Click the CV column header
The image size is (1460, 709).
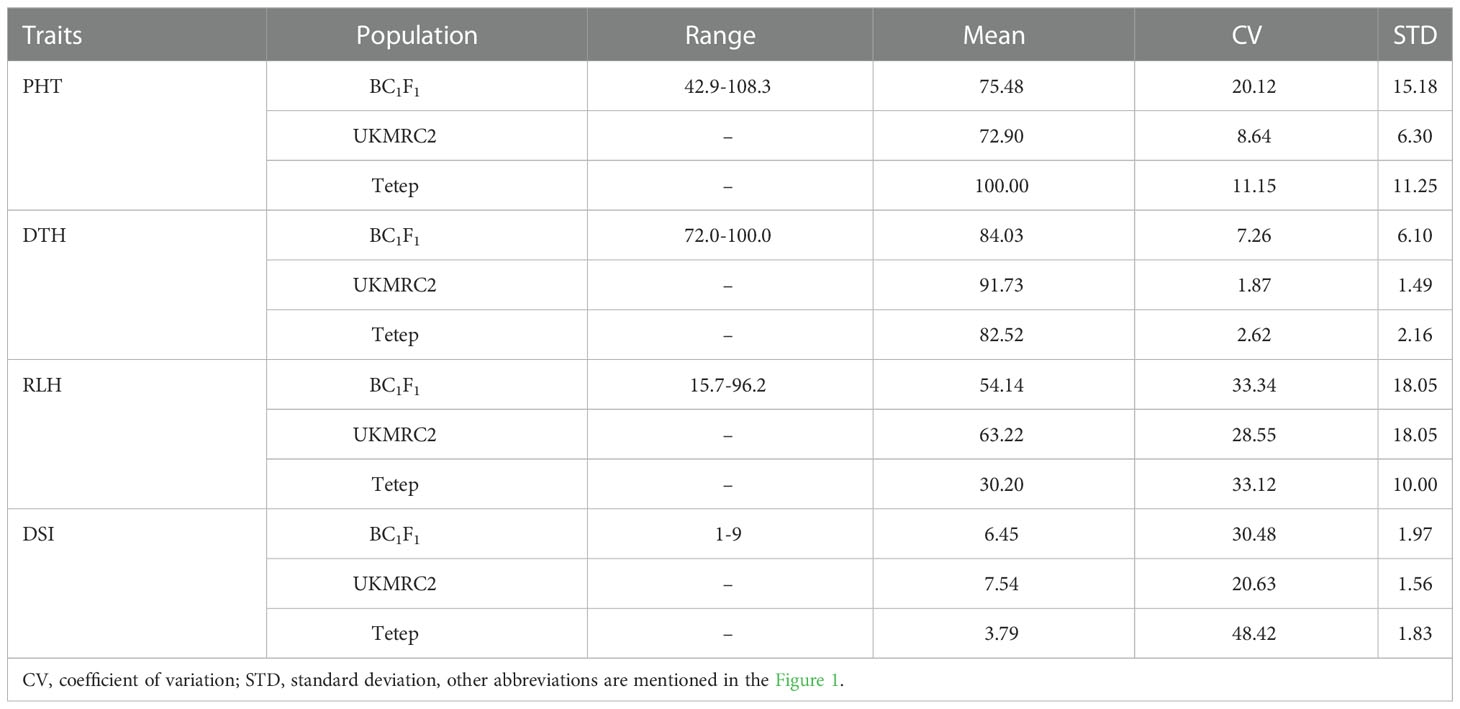click(x=1247, y=36)
